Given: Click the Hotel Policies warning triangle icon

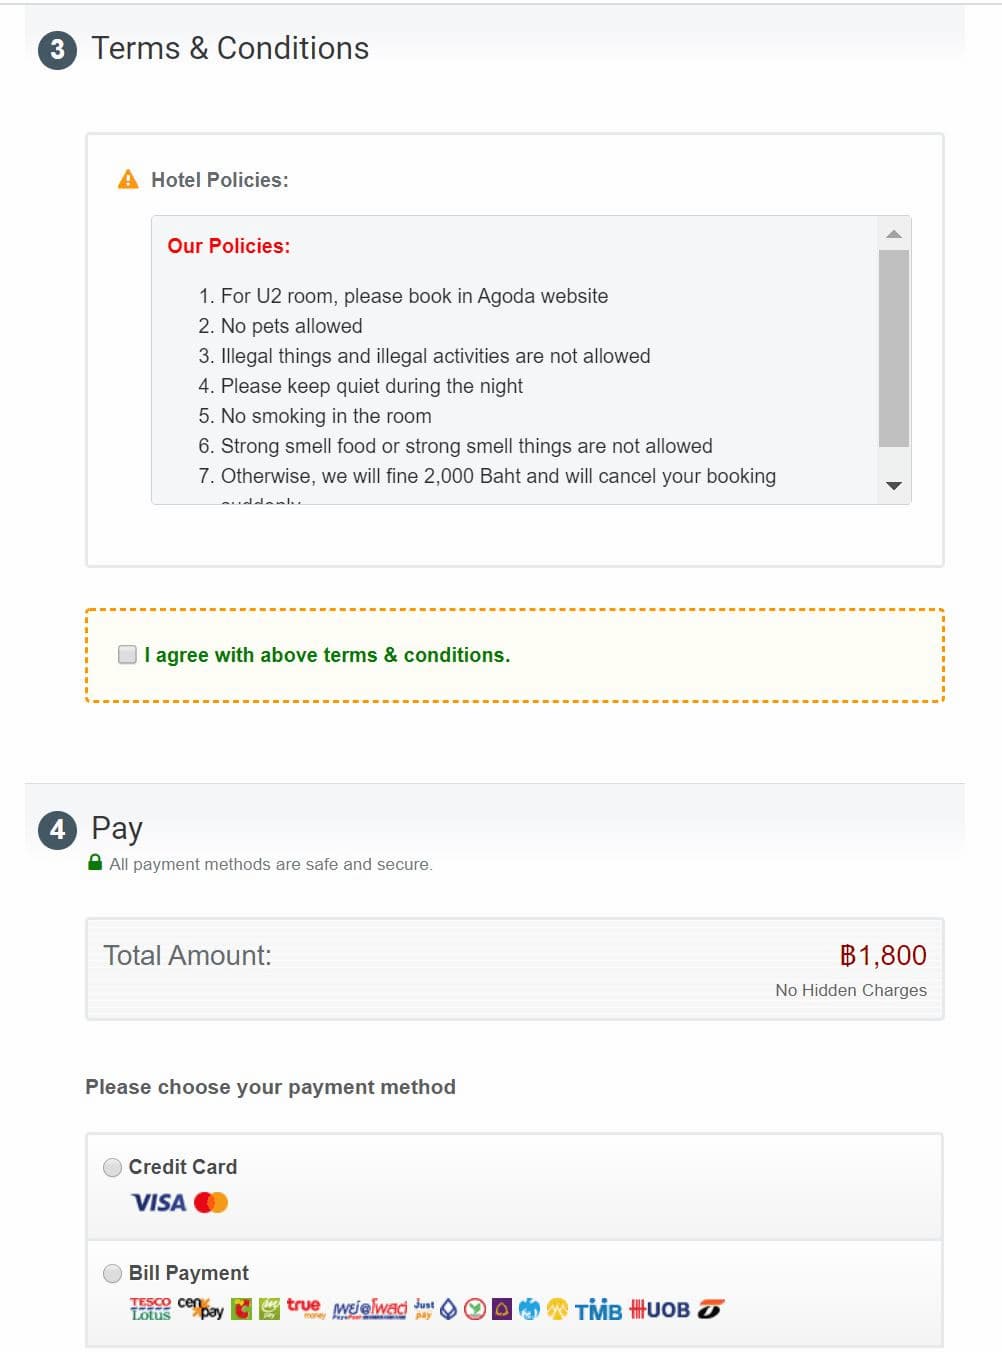Looking at the screenshot, I should coord(128,179).
